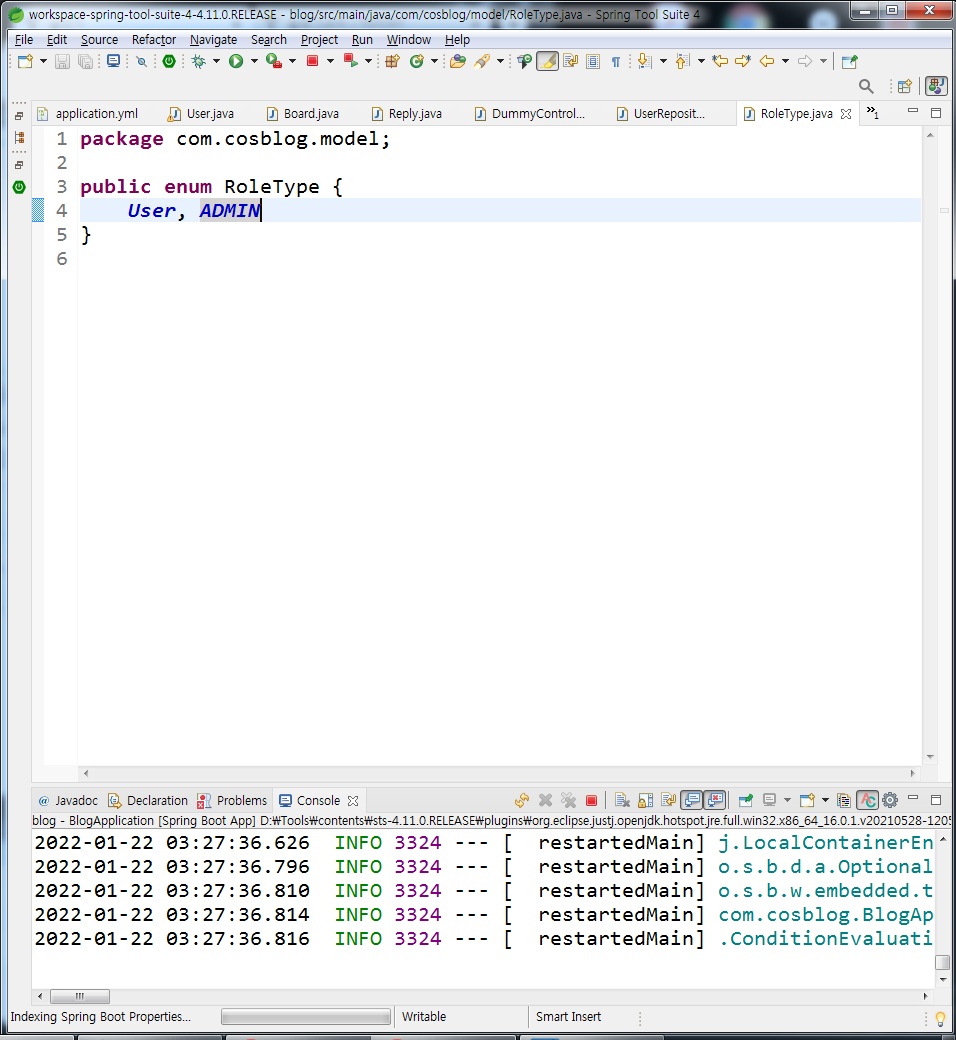The width and height of the screenshot is (956, 1040).
Task: Open the Problems view tab
Action: (232, 801)
